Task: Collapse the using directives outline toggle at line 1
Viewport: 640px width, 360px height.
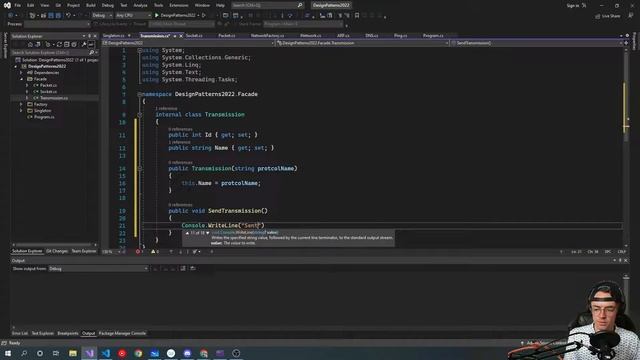Action: coord(140,50)
